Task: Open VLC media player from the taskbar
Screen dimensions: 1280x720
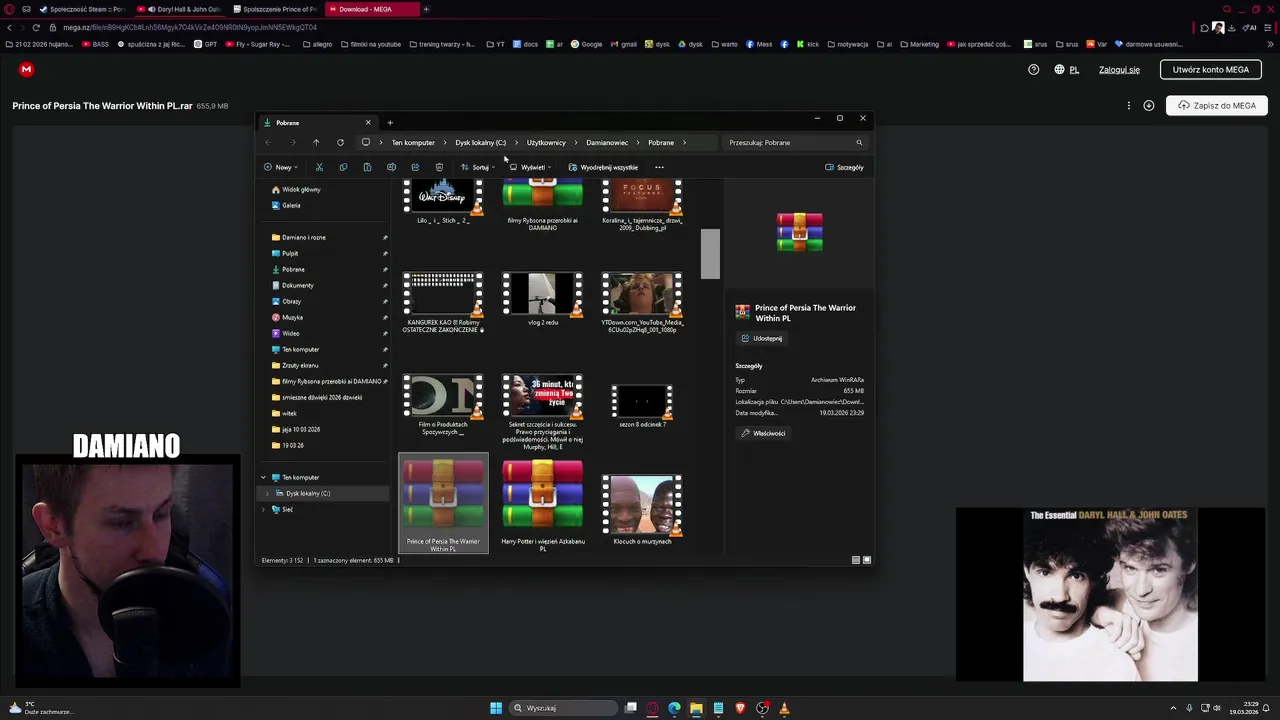Action: 784,708
